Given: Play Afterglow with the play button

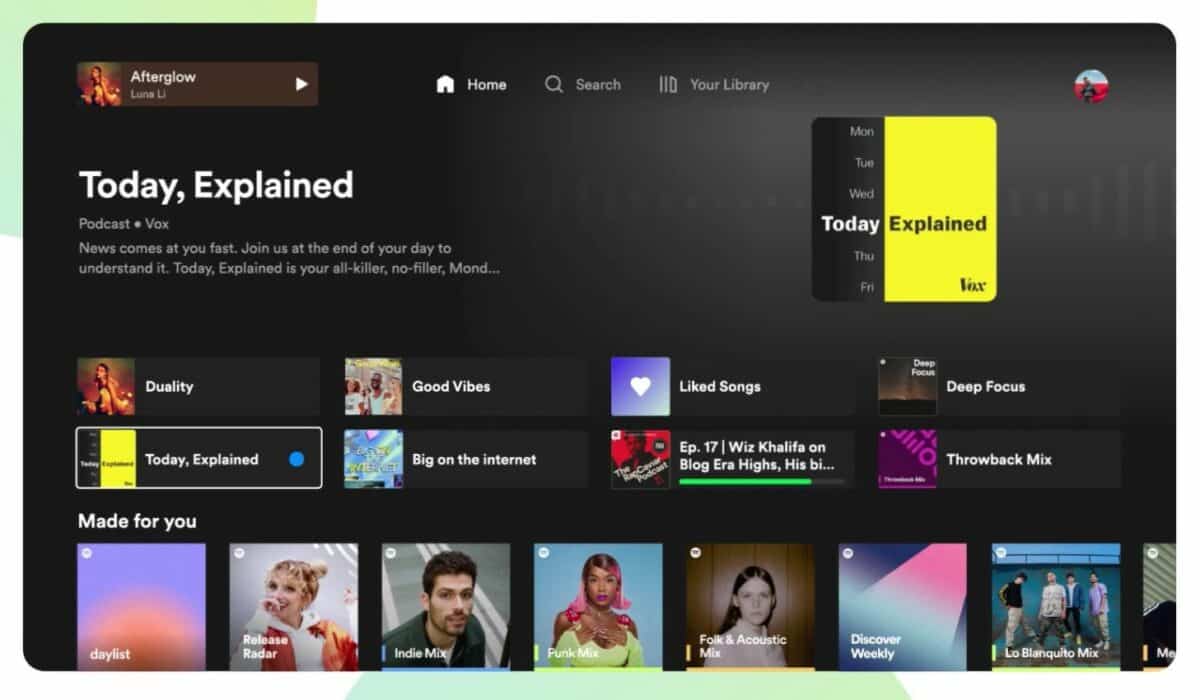Looking at the screenshot, I should point(301,84).
